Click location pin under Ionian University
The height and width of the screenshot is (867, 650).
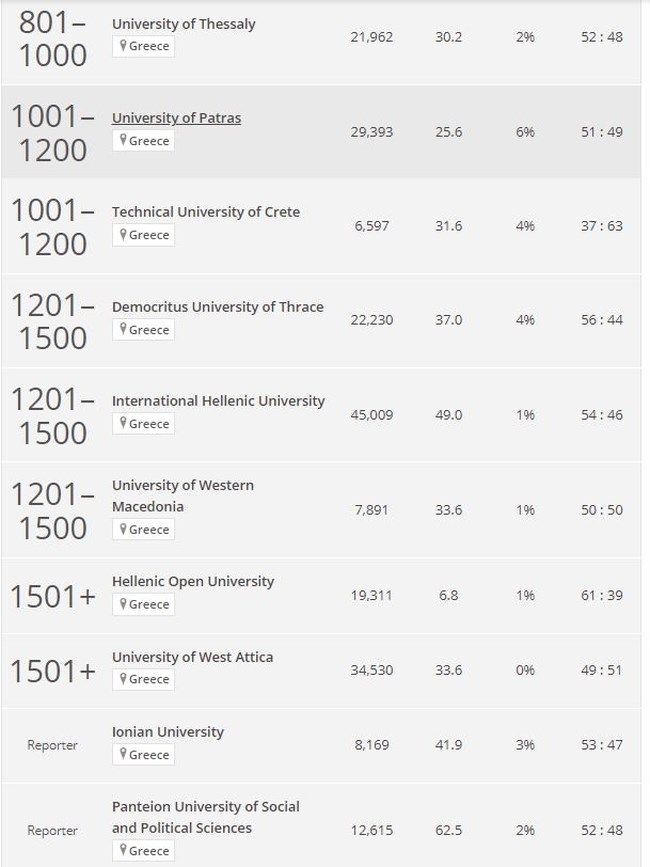click(123, 754)
